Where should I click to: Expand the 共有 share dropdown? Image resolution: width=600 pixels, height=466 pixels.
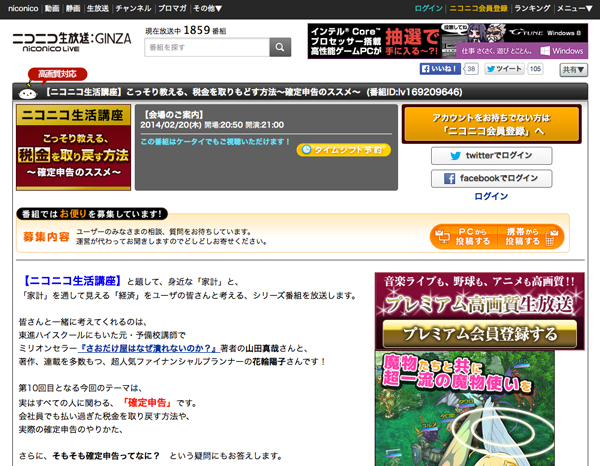tap(573, 70)
